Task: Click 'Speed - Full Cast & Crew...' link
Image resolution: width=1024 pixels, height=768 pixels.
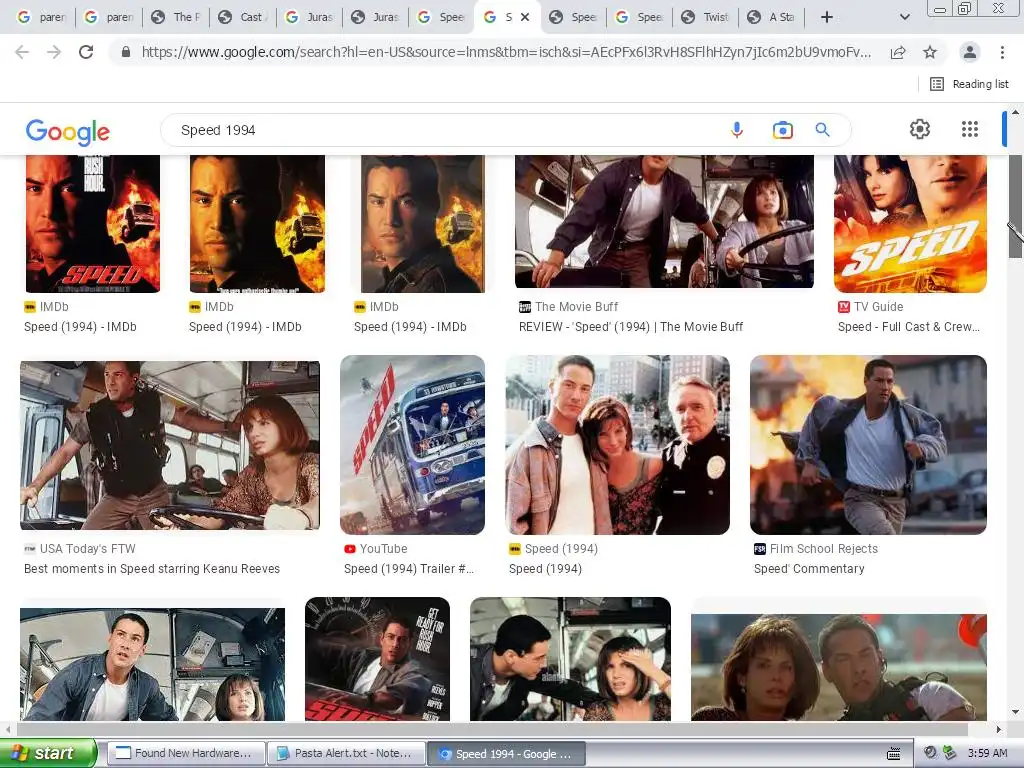Action: click(908, 327)
